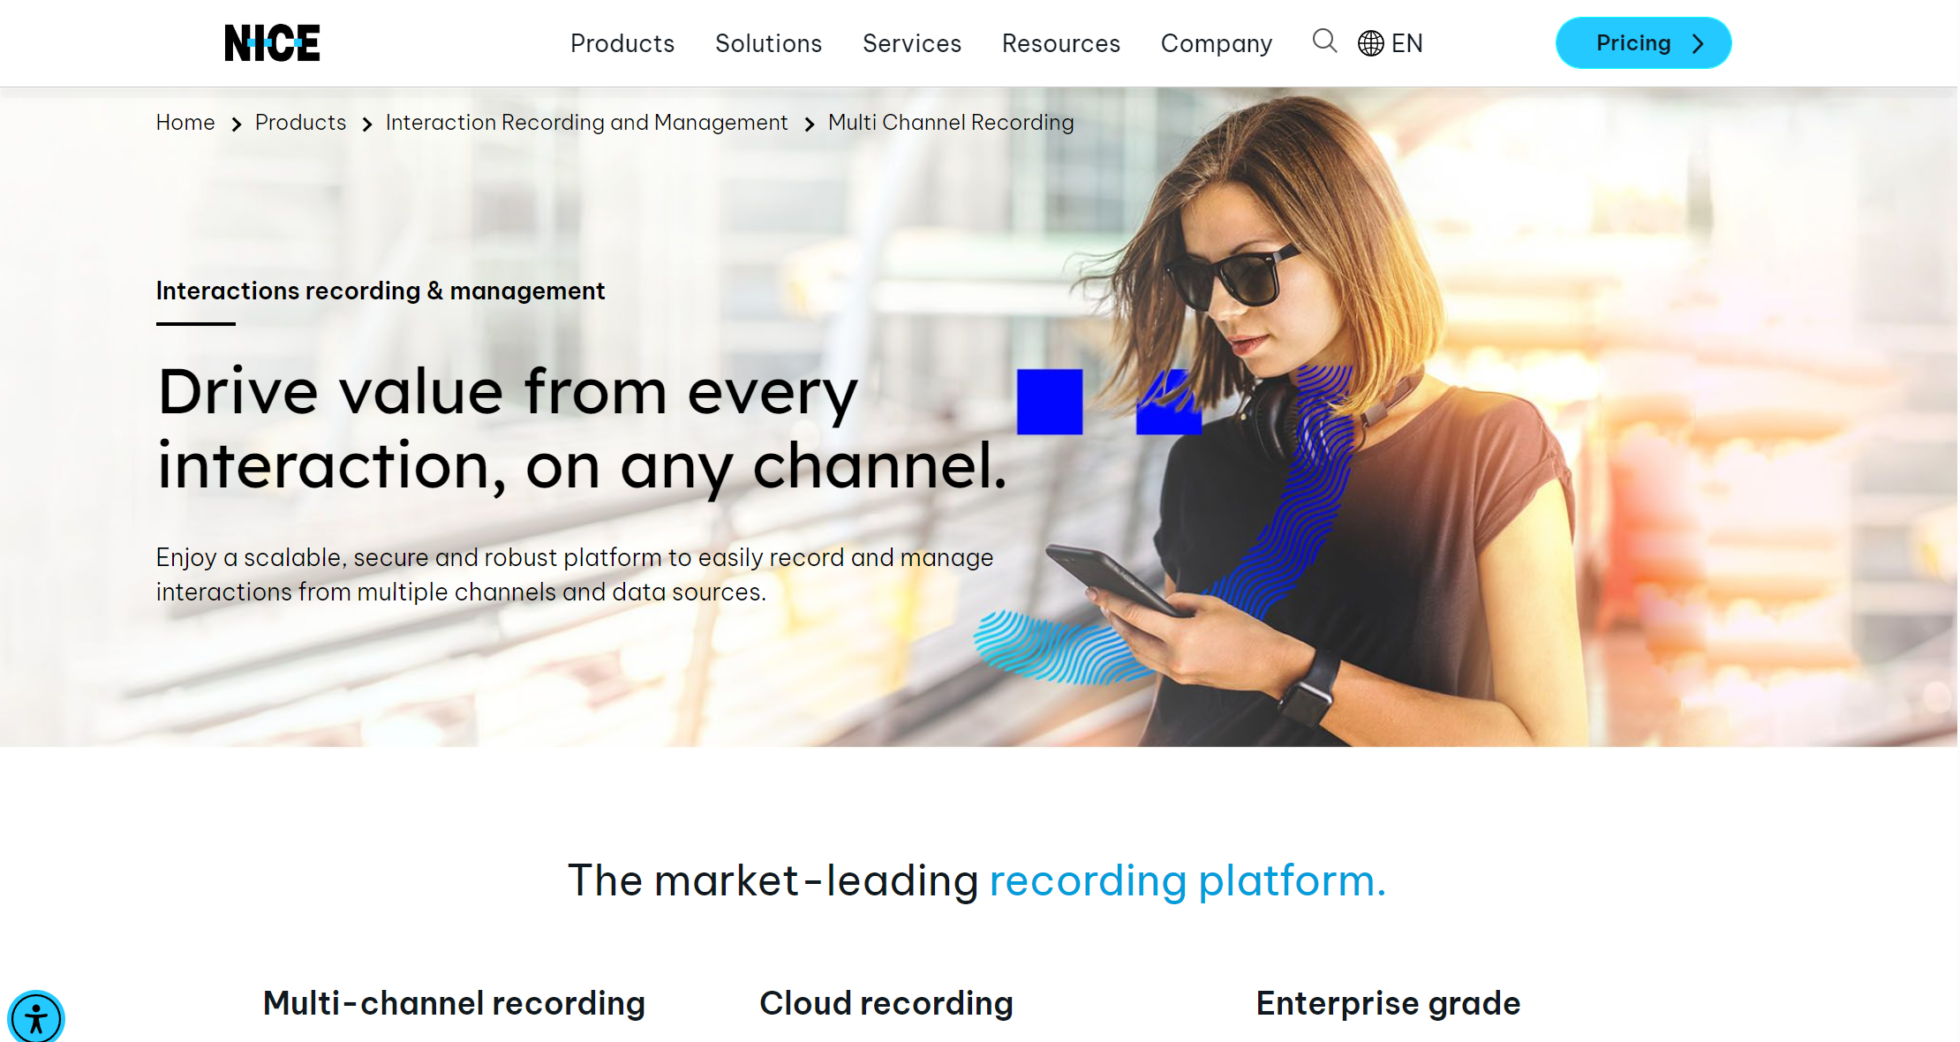Open Interaction Recording and Management breadcrumb

pos(586,123)
